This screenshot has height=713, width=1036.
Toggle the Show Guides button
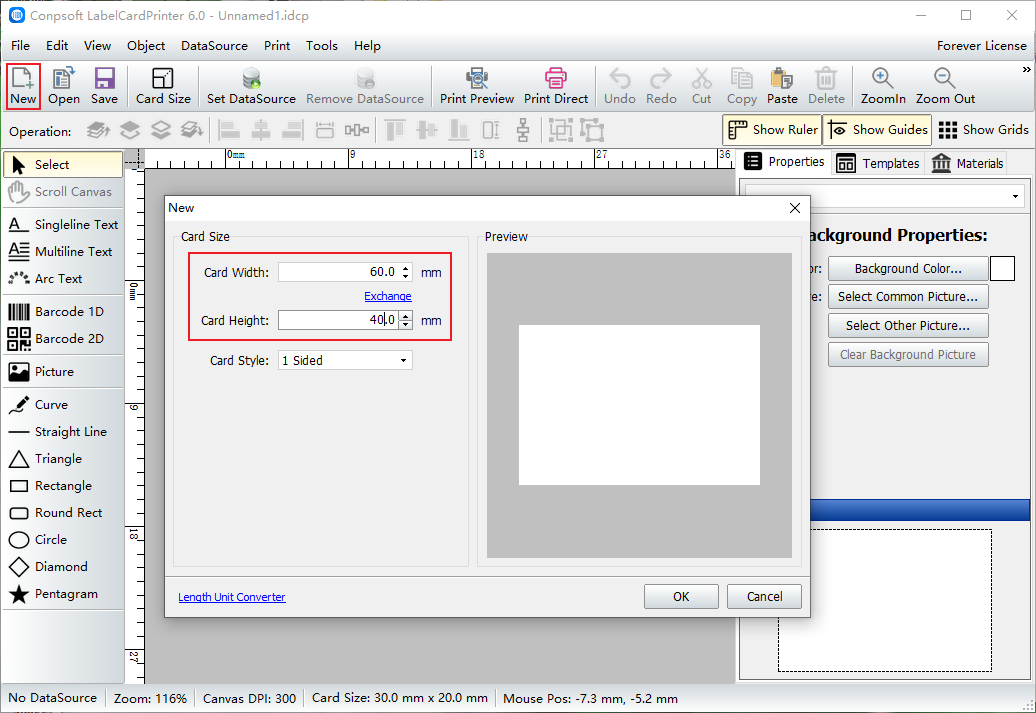click(877, 130)
